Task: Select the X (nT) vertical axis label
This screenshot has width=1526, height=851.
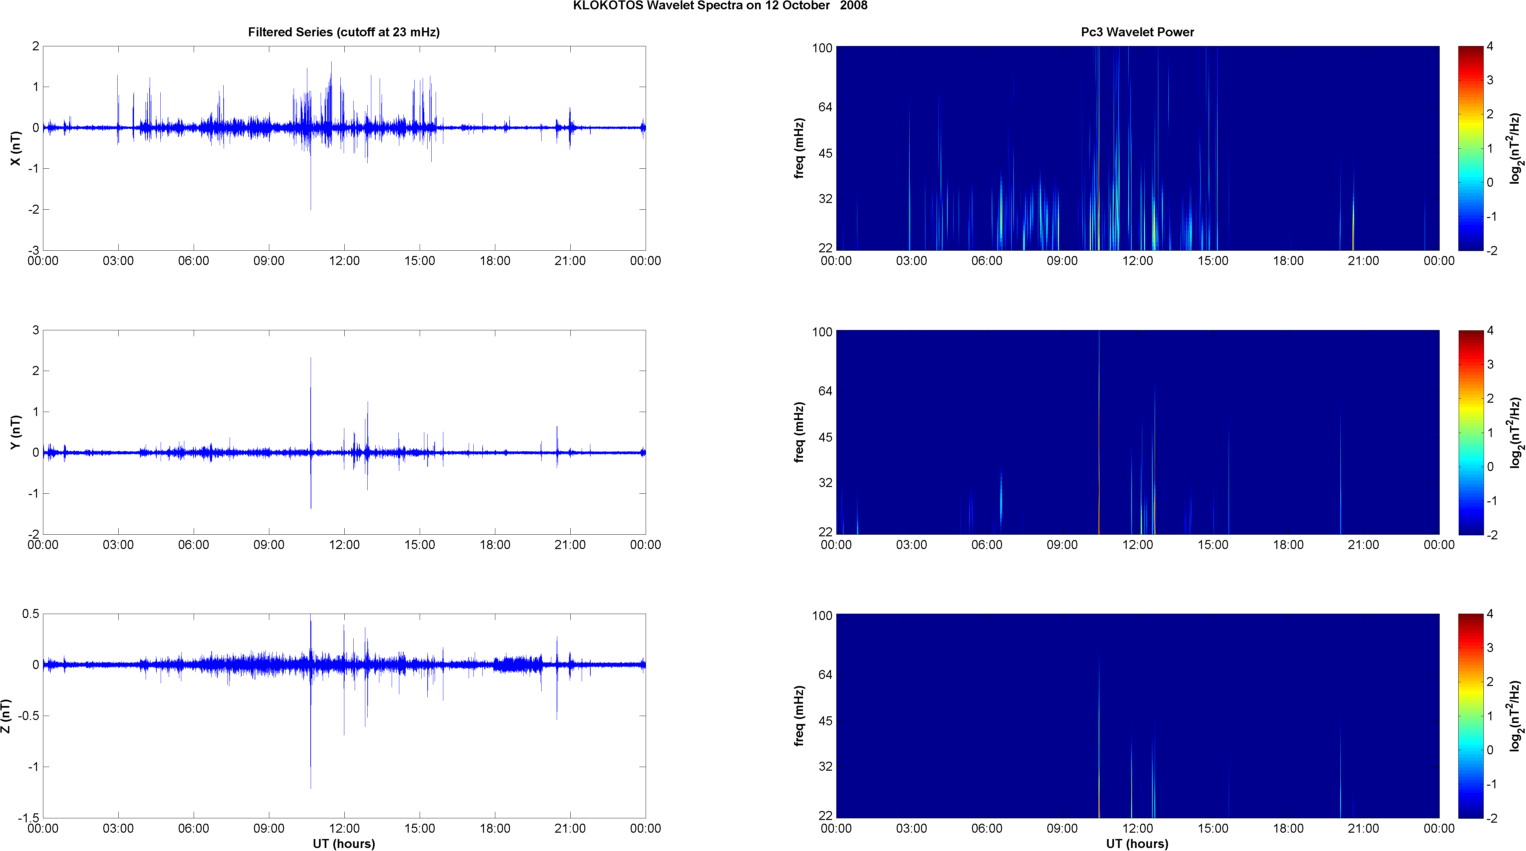Action: click(x=15, y=148)
